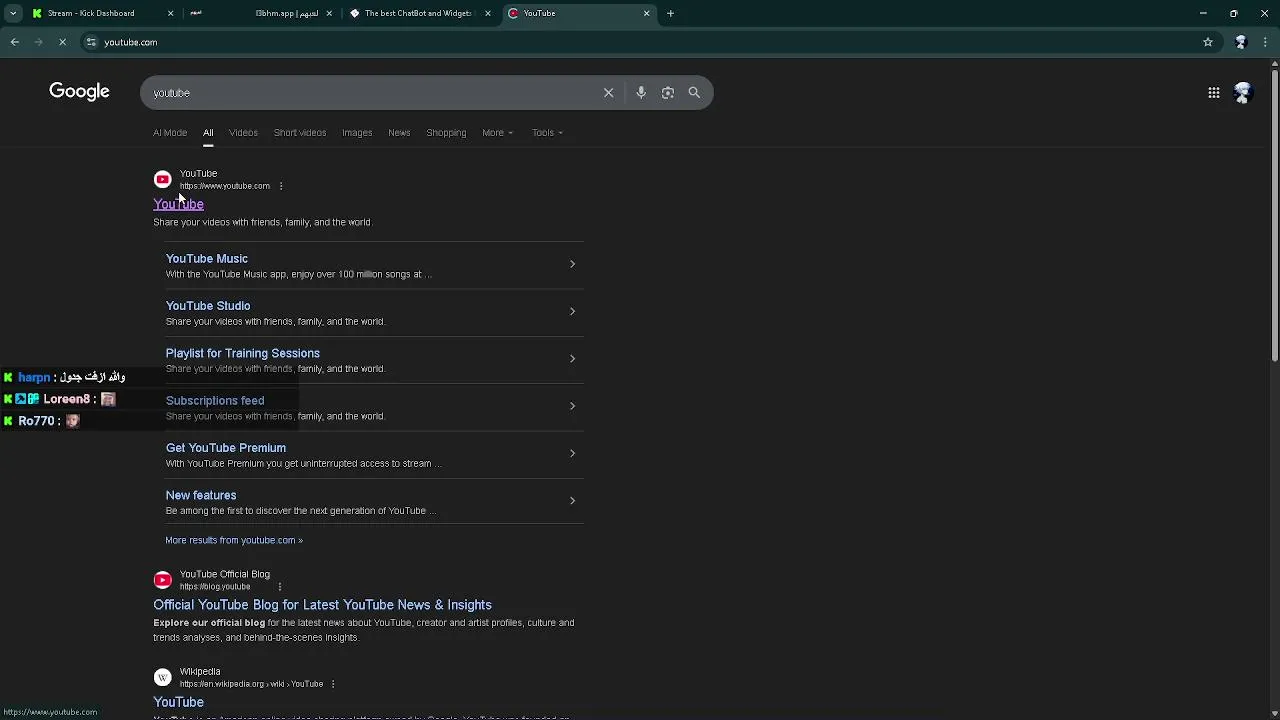This screenshot has height=720, width=1280.
Task: Open the YouTube Studio sitelink
Action: pos(208,305)
